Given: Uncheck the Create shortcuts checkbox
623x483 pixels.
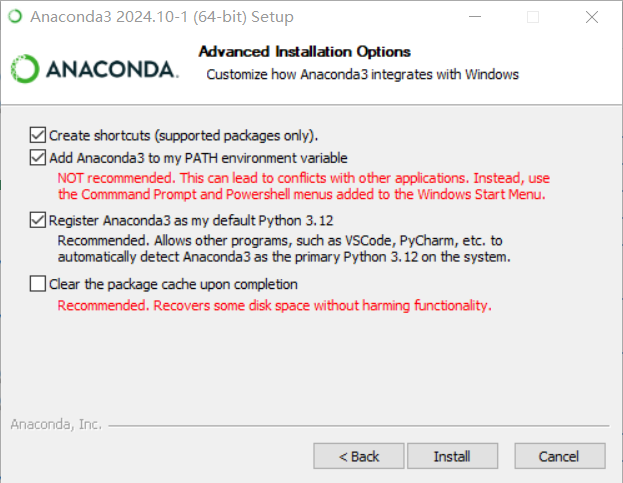Looking at the screenshot, I should coord(38,134).
